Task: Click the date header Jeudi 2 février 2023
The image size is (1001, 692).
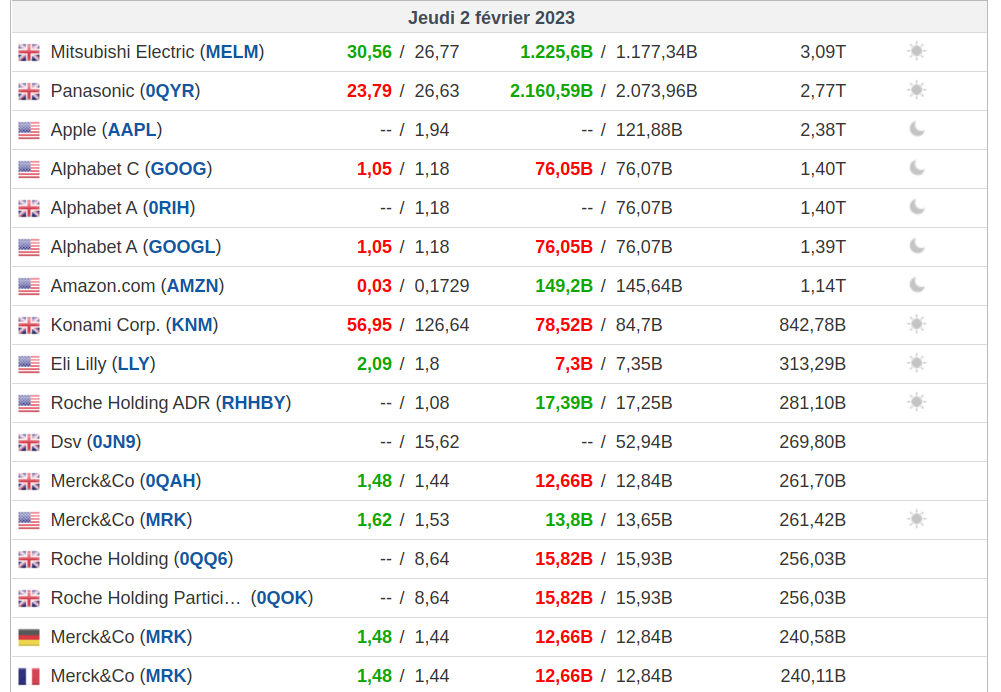Action: pyautogui.click(x=492, y=17)
